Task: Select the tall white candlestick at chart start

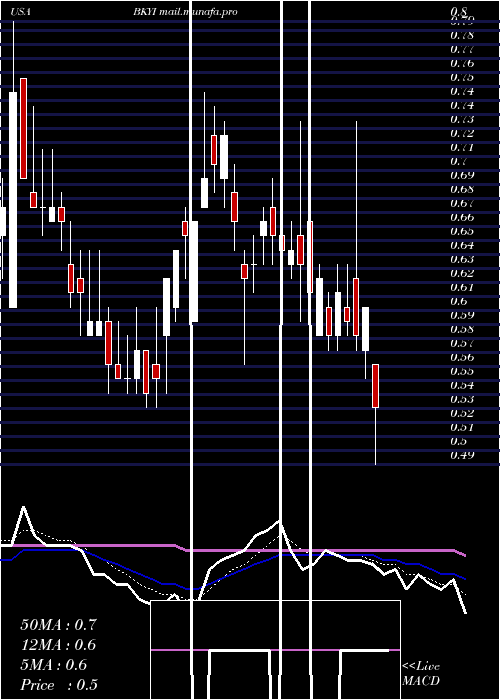Action: point(13,200)
